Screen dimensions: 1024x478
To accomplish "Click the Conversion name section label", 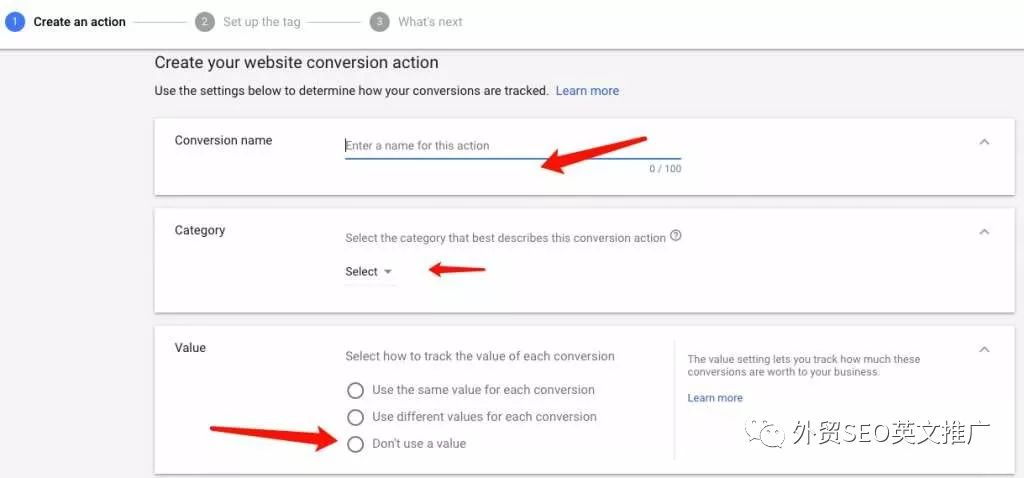I will pyautogui.click(x=223, y=140).
